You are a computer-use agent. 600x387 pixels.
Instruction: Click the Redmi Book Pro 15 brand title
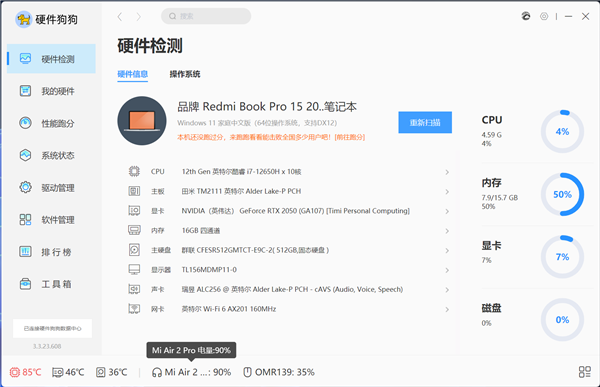tap(267, 106)
